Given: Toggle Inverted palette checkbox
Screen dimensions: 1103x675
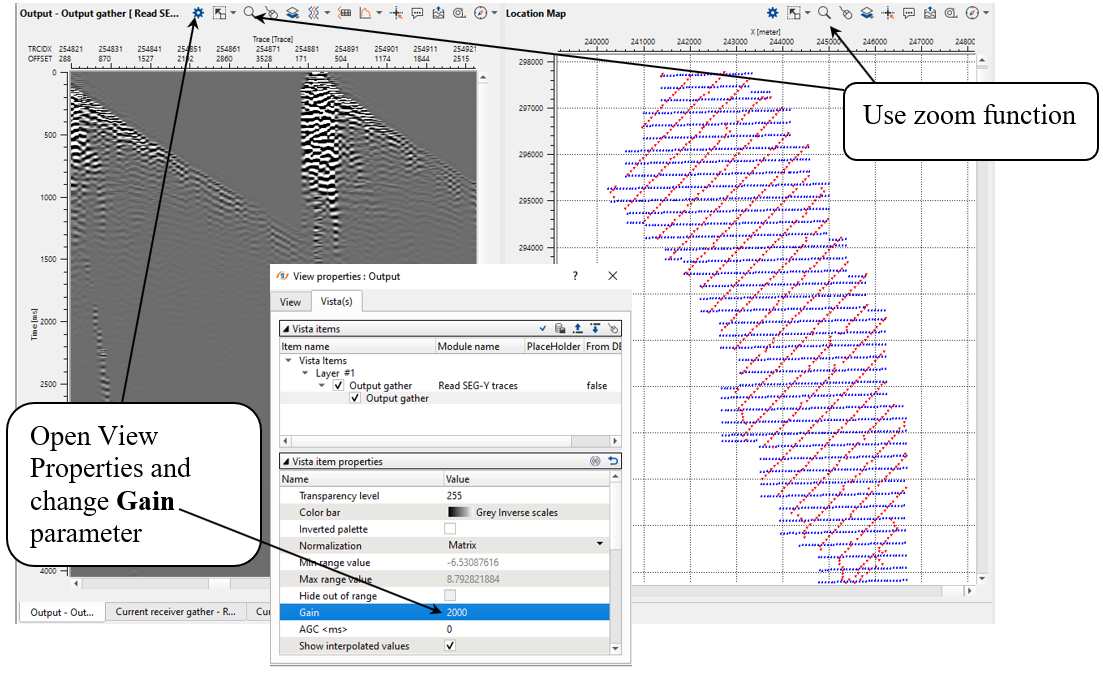Looking at the screenshot, I should pyautogui.click(x=450, y=529).
